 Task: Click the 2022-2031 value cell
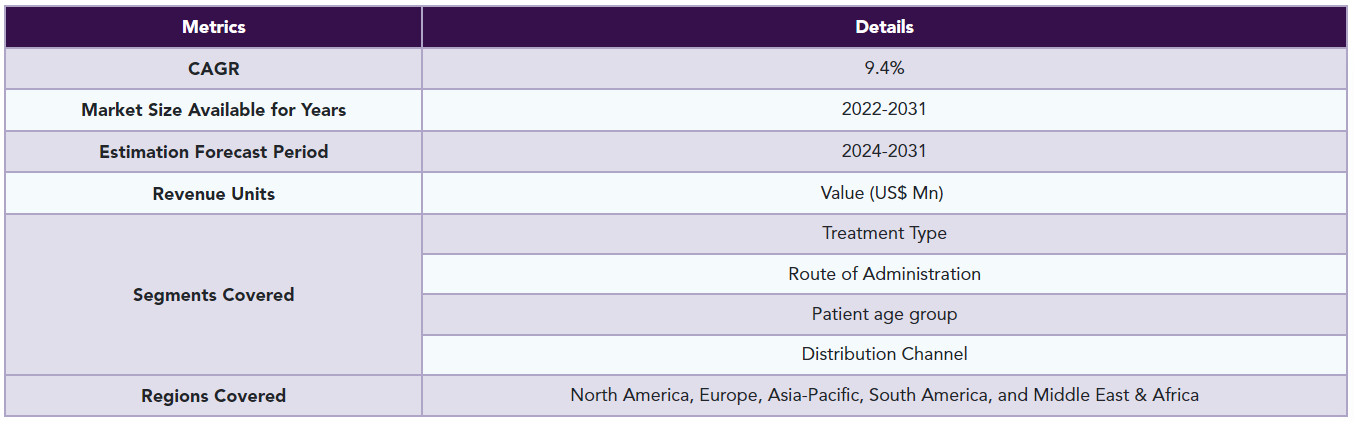pos(884,110)
